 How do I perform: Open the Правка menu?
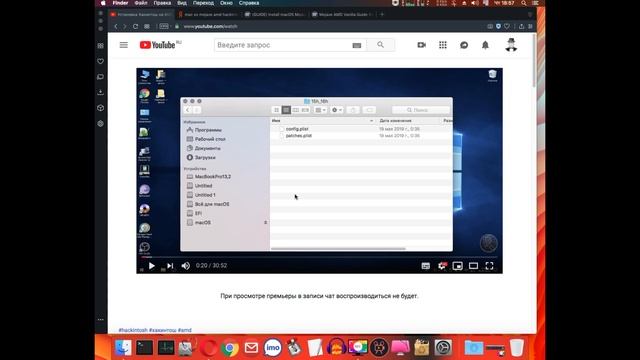pyautogui.click(x=162, y=3)
